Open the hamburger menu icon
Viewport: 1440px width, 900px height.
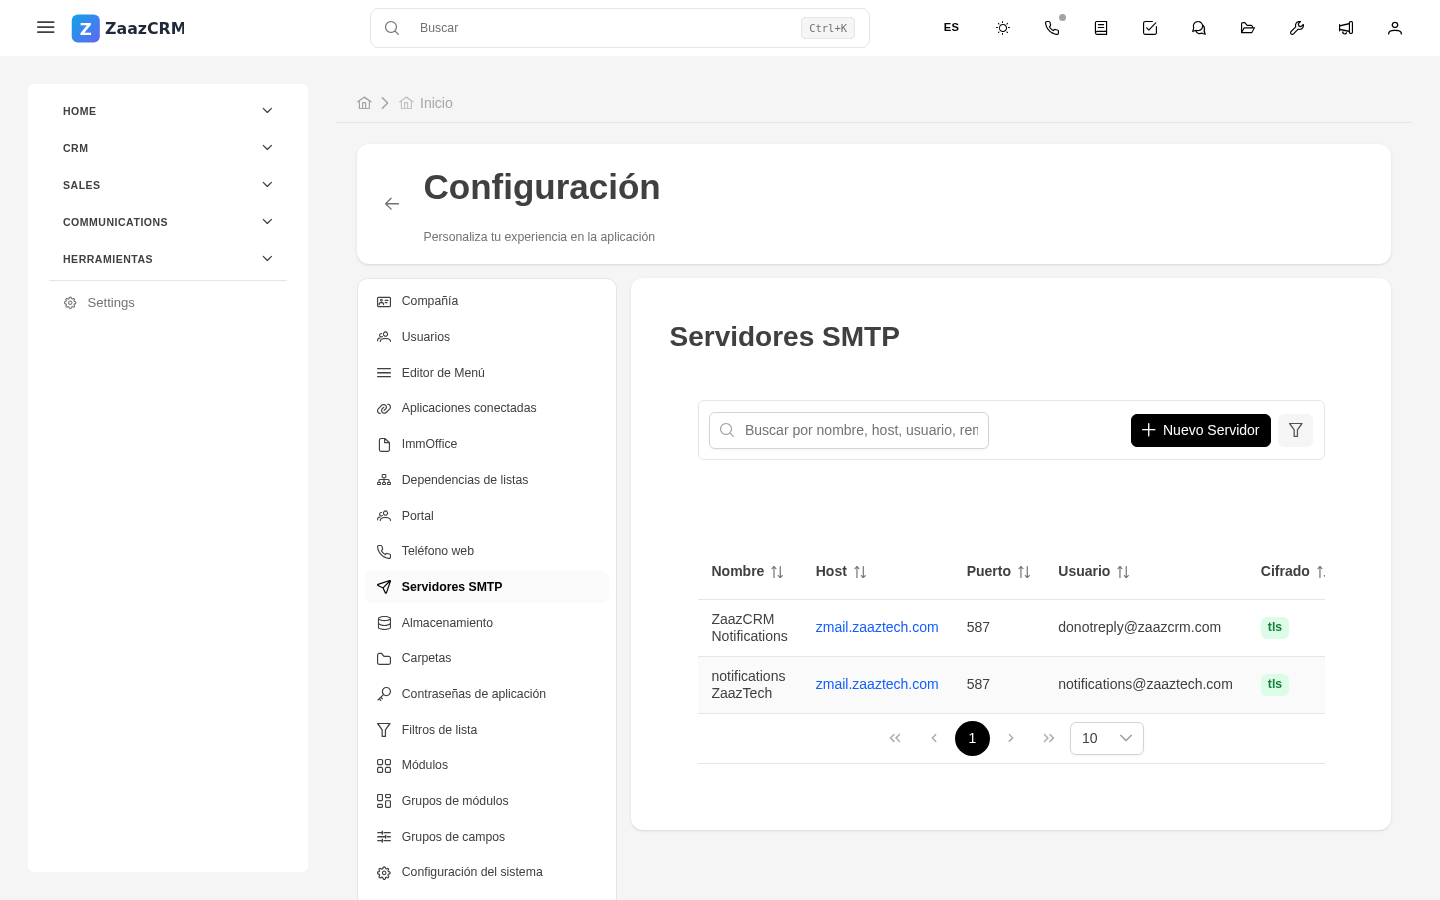click(46, 28)
